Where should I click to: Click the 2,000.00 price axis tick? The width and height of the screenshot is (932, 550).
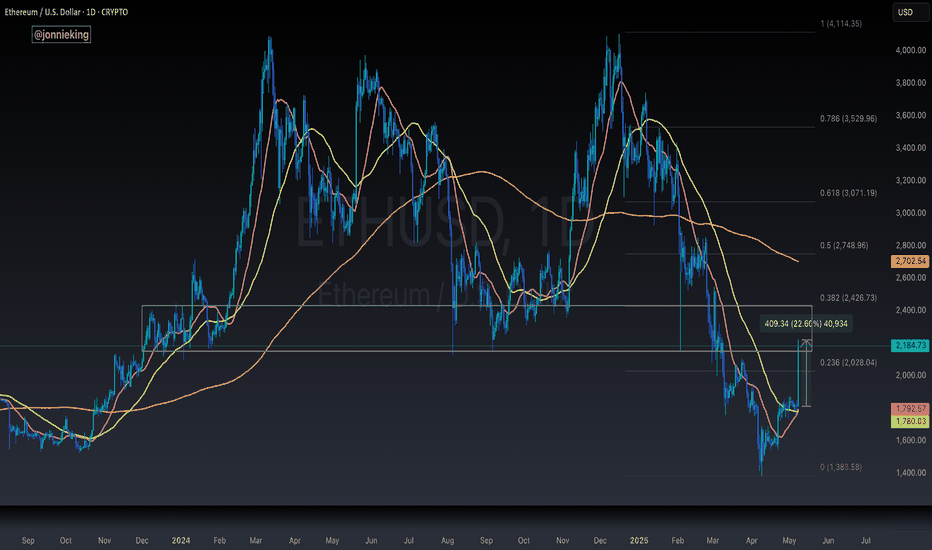click(911, 375)
